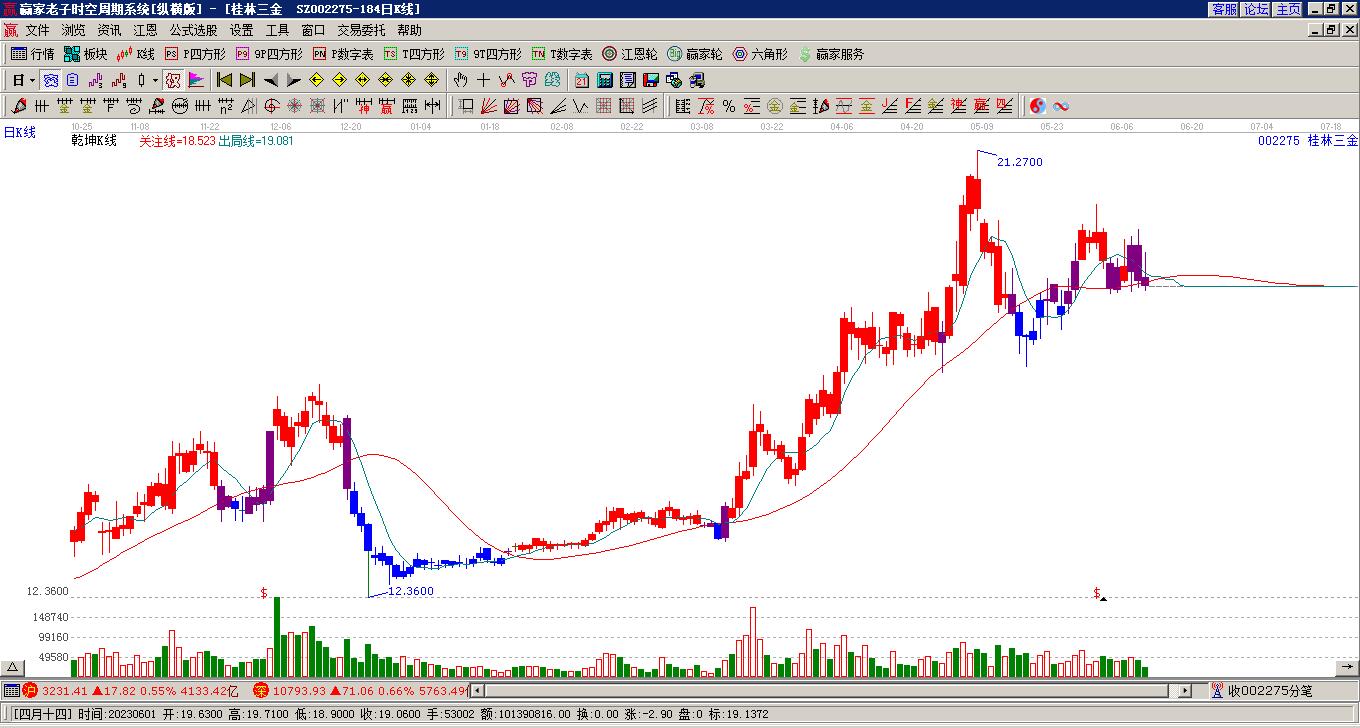
Task: Select the red fan lines tool
Action: (488, 106)
